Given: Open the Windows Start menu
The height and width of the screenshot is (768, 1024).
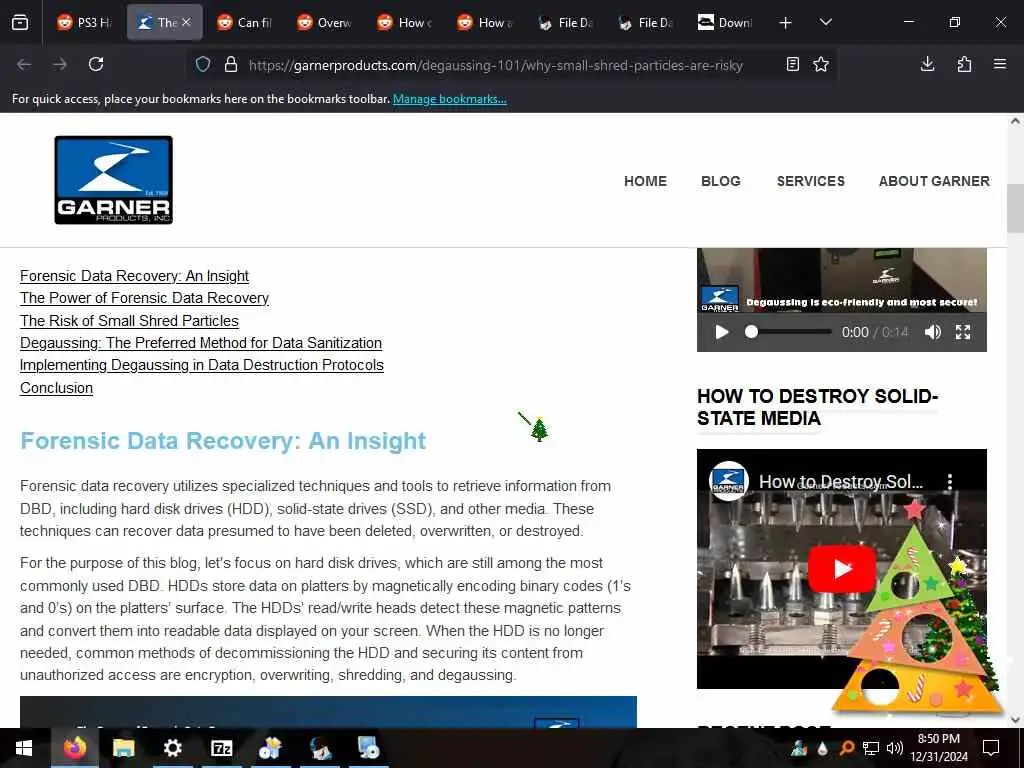Looking at the screenshot, I should click(25, 748).
